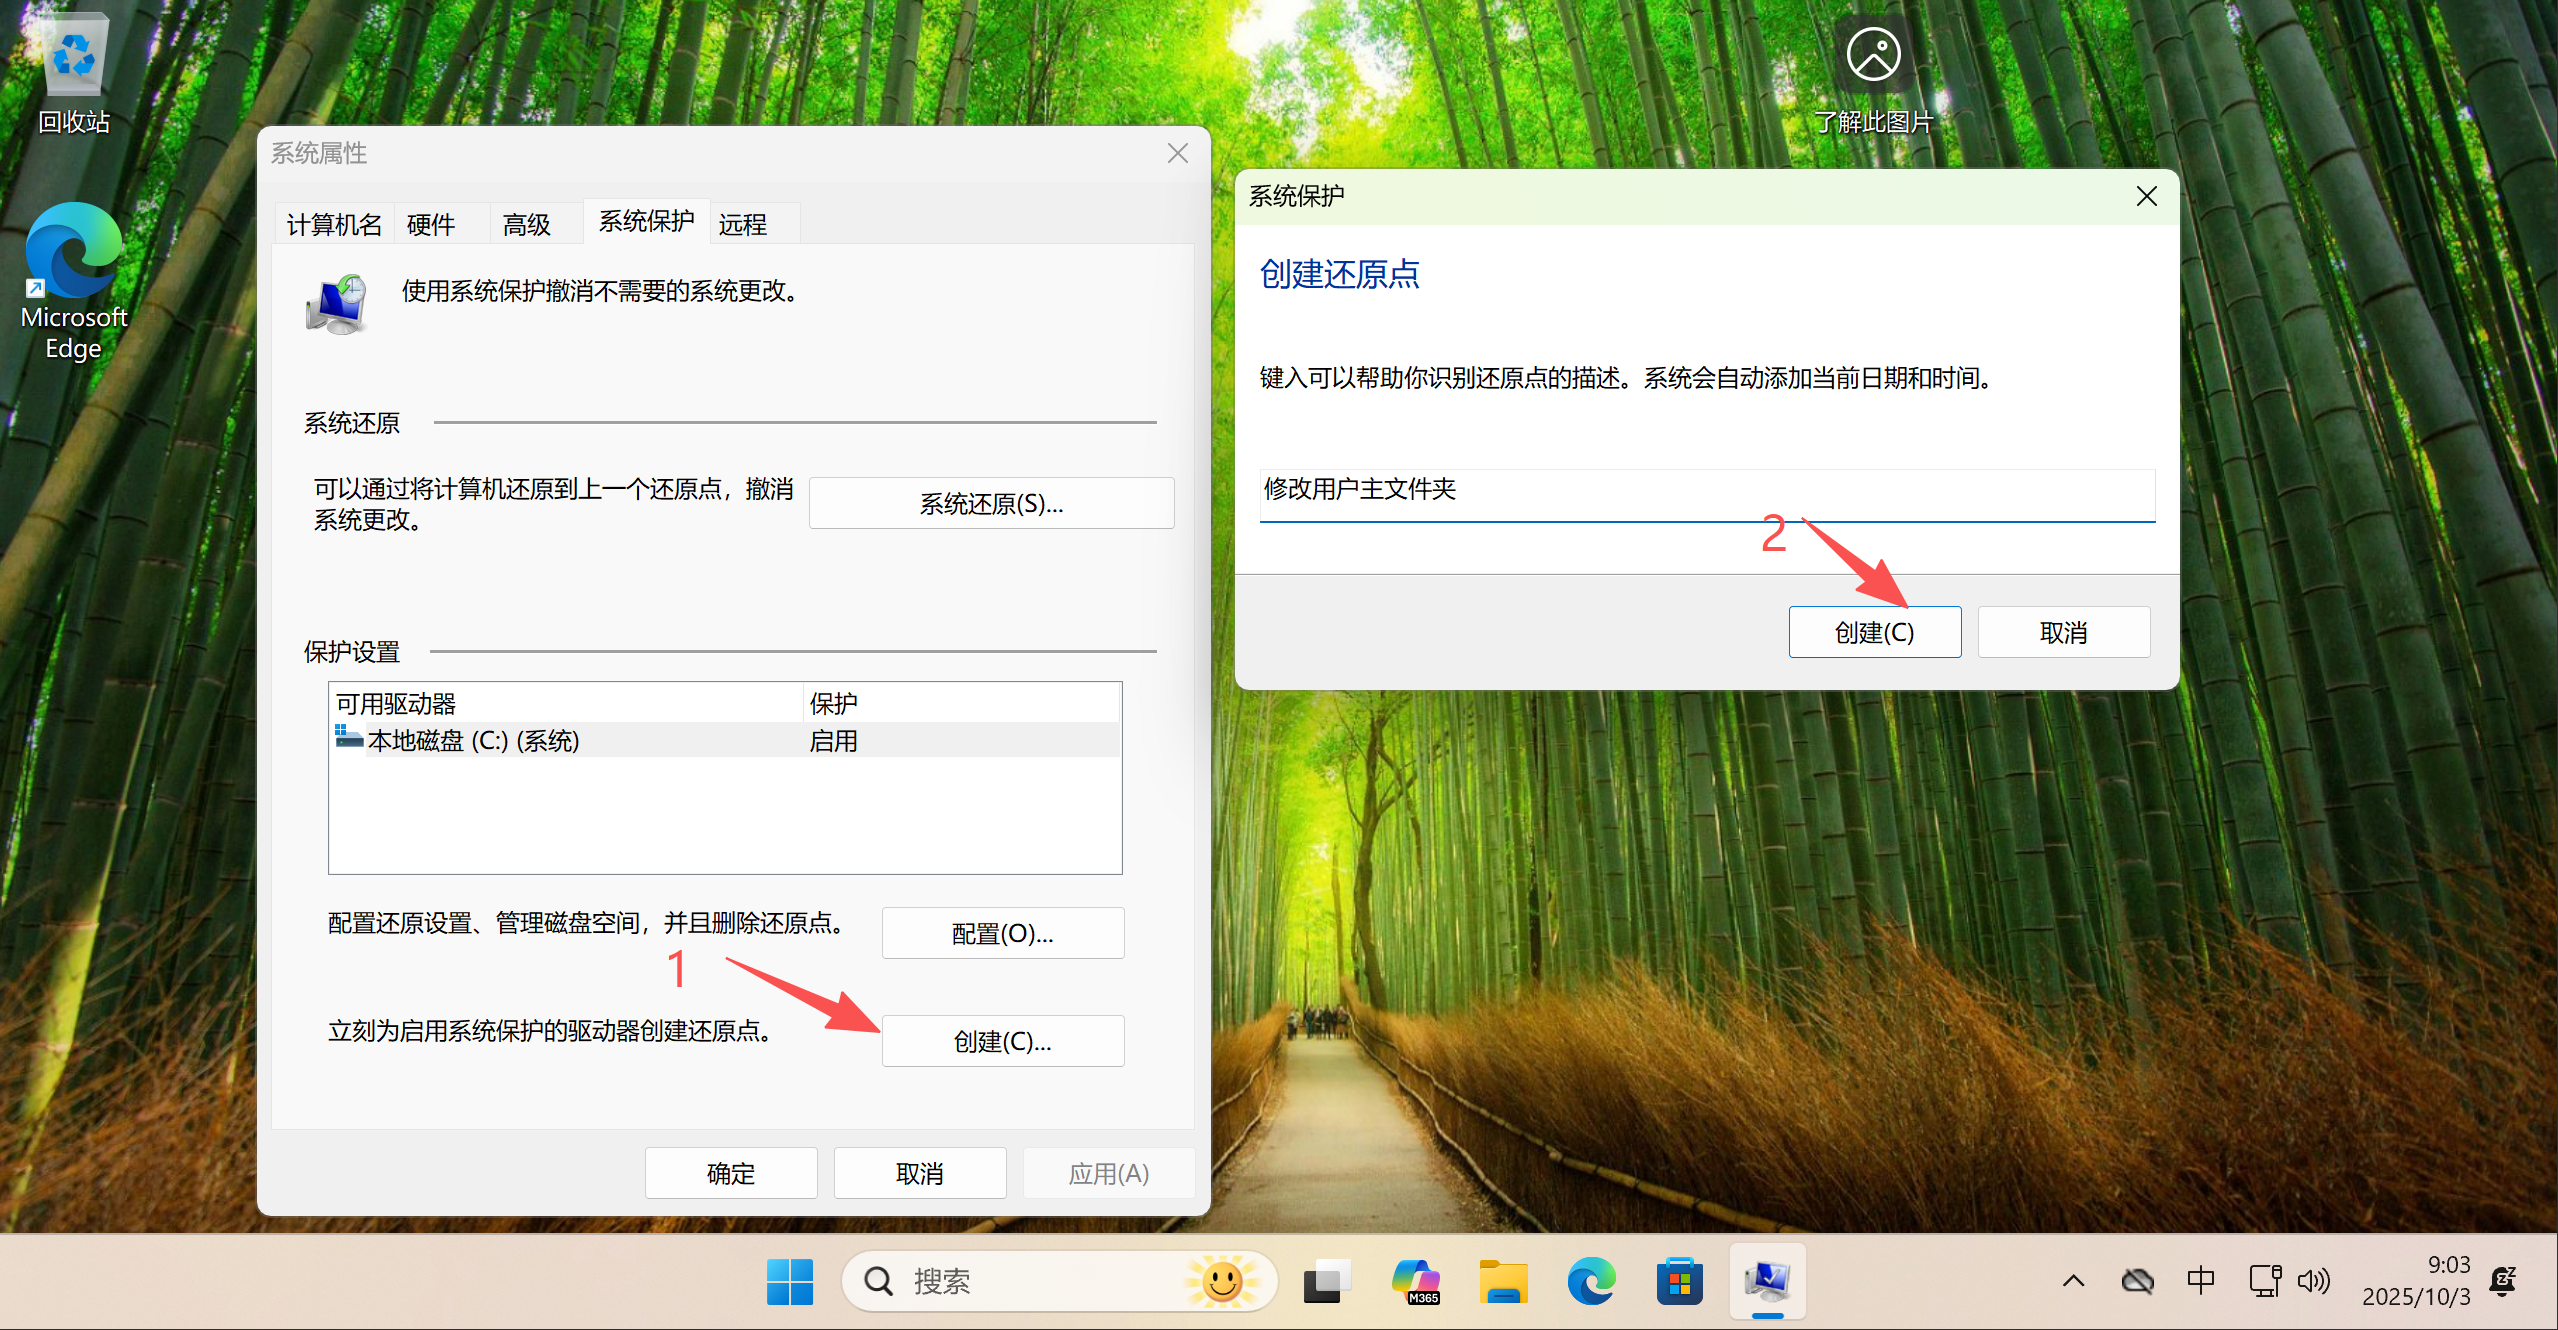Viewport: 2558px width, 1330px height.
Task: Select the 本地磁盘 (C:) drive row
Action: (474, 741)
